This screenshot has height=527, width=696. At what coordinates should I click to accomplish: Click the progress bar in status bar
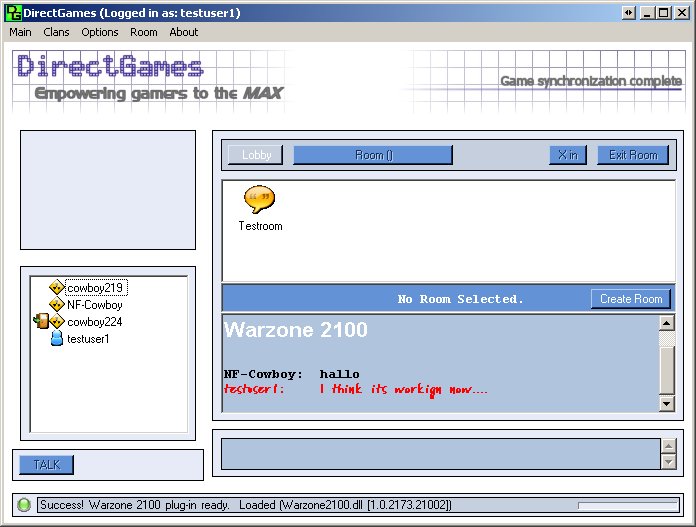628,505
